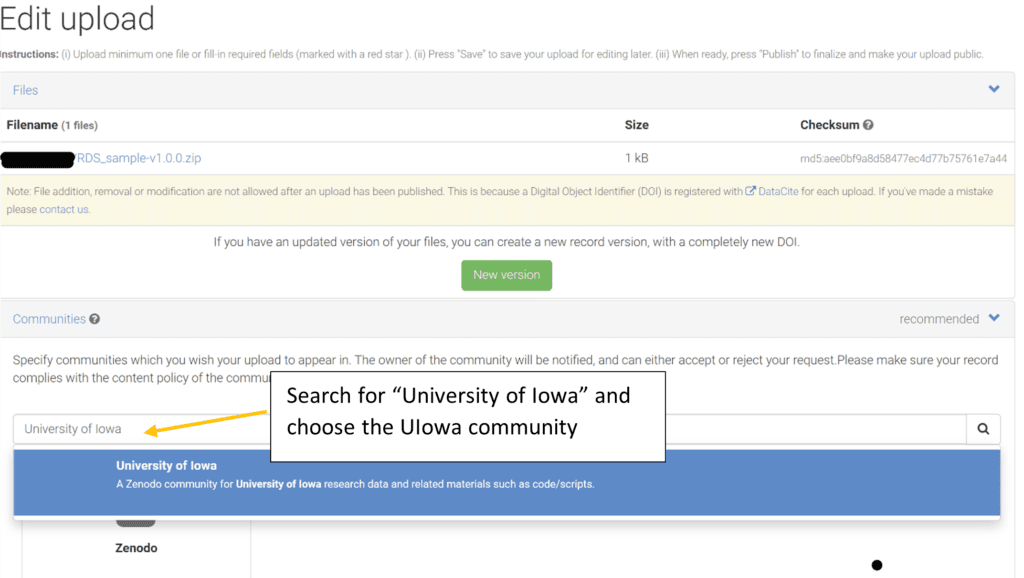Click the Files section header label

[x=25, y=89]
